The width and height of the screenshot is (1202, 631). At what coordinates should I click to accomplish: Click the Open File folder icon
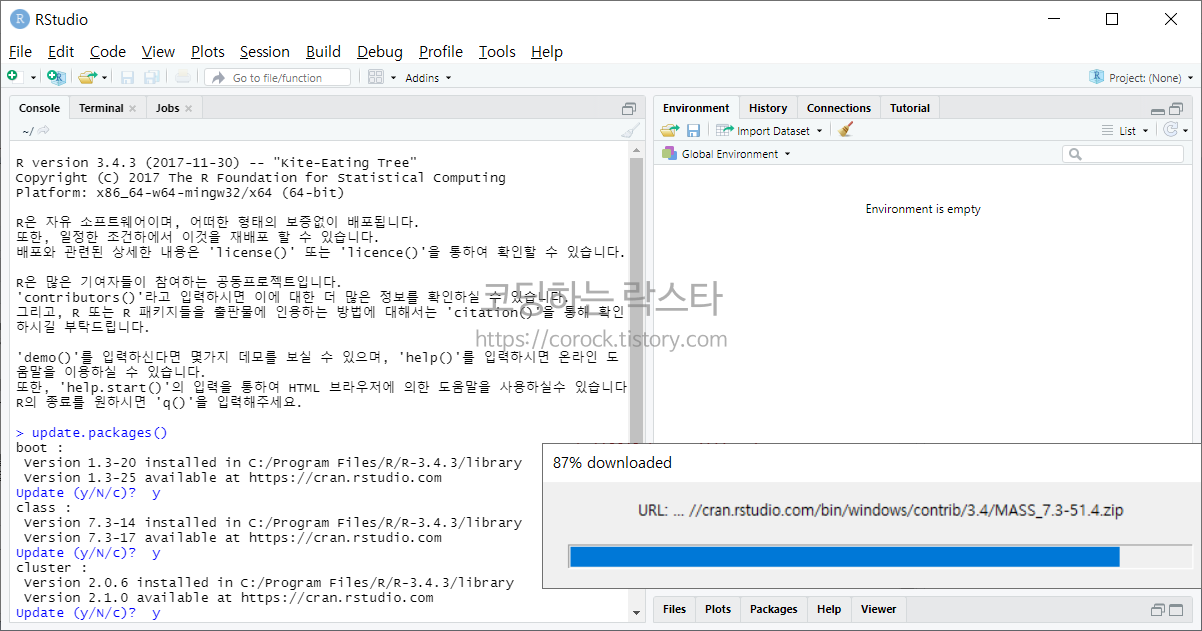tap(87, 77)
